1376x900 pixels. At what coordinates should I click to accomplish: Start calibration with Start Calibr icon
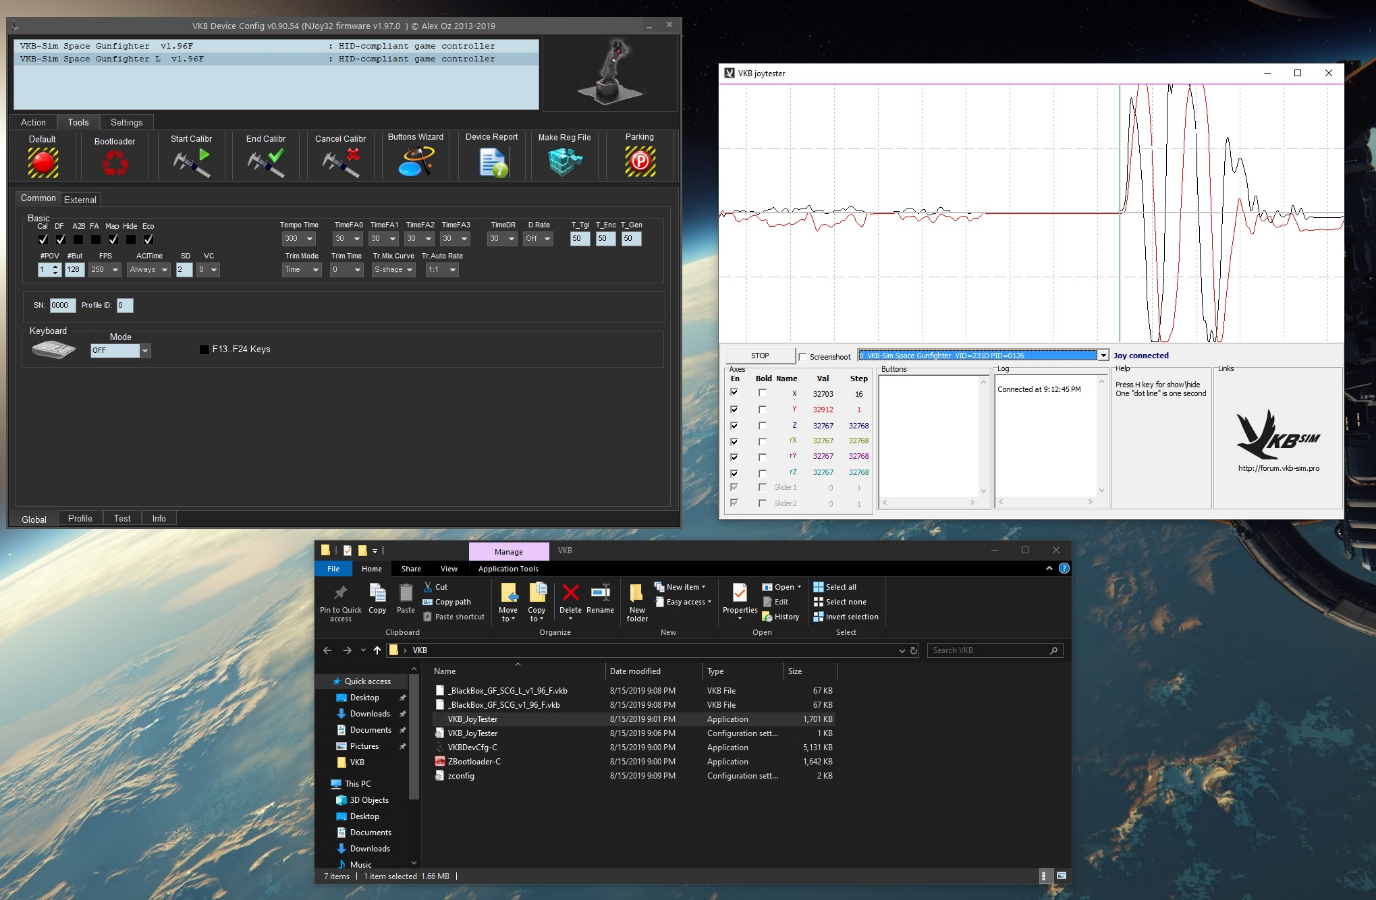[191, 162]
